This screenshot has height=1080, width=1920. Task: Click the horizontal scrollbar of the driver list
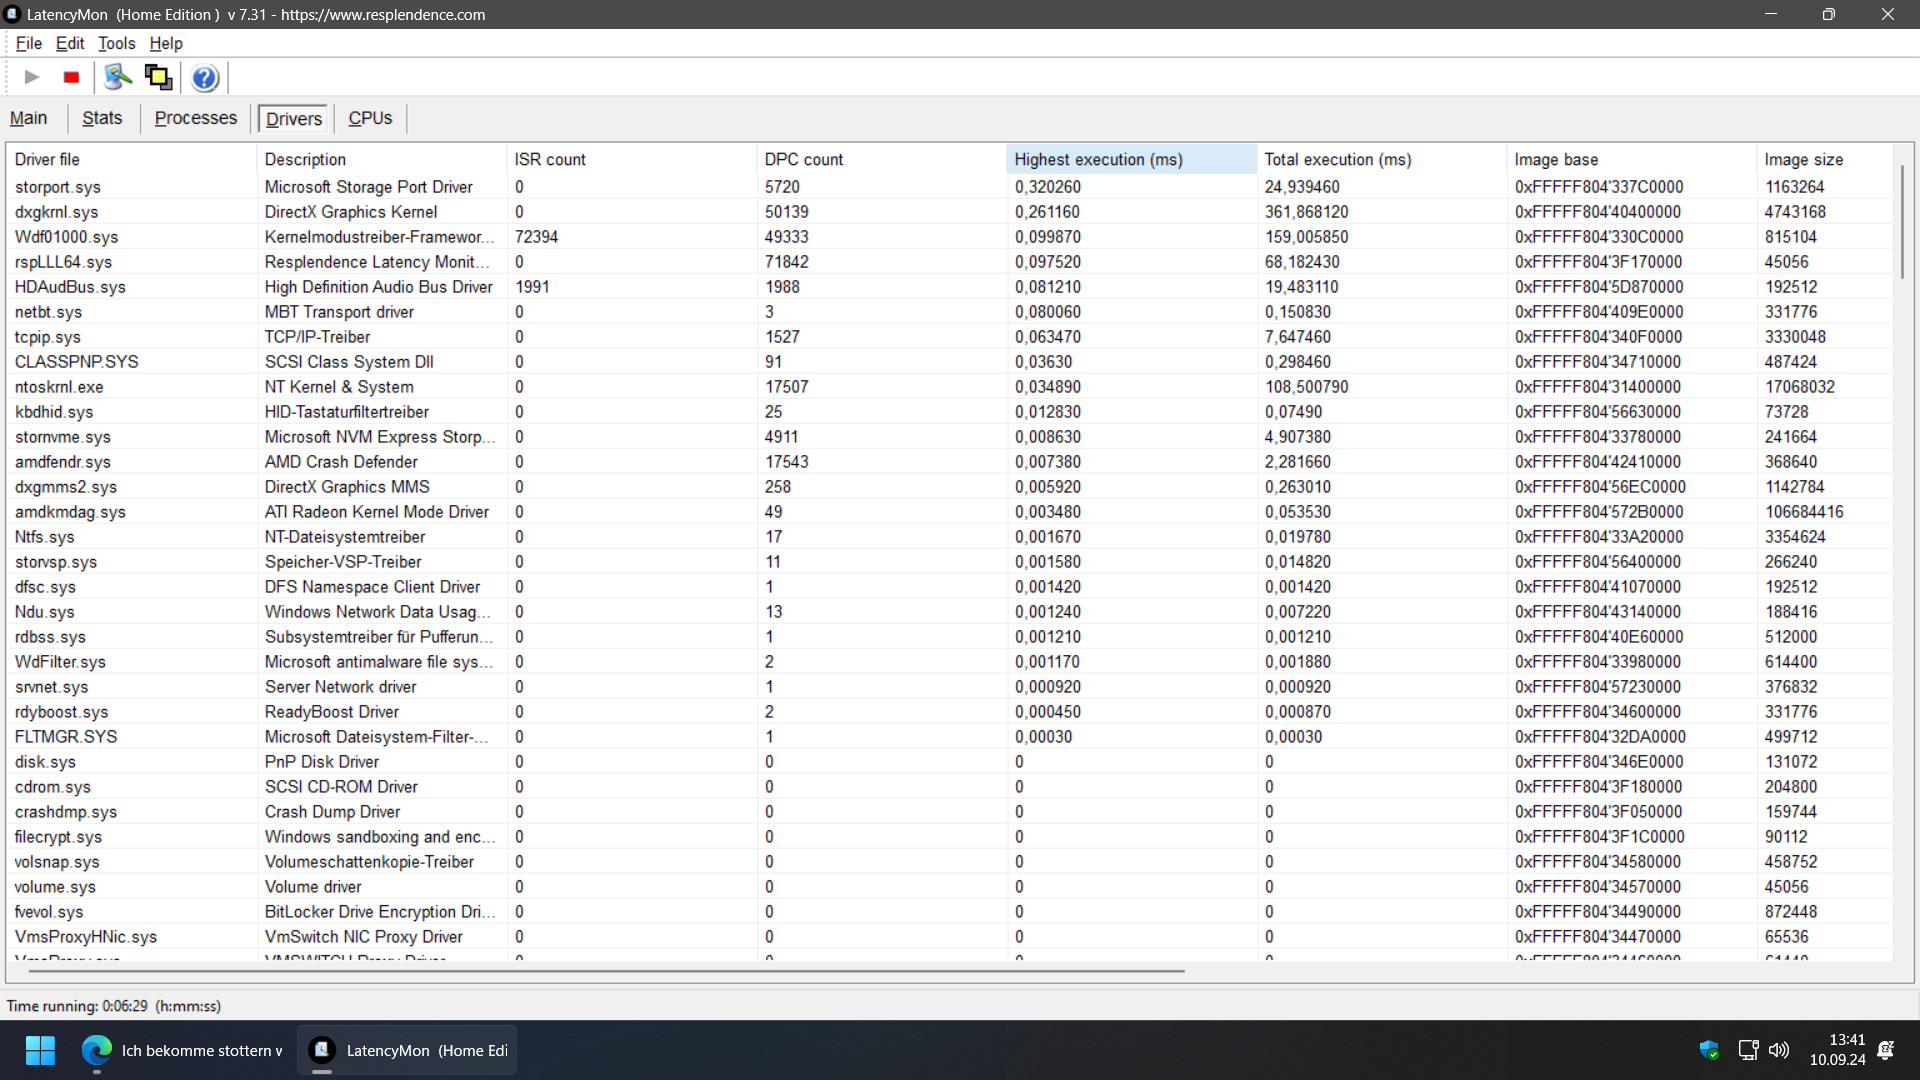605,970
